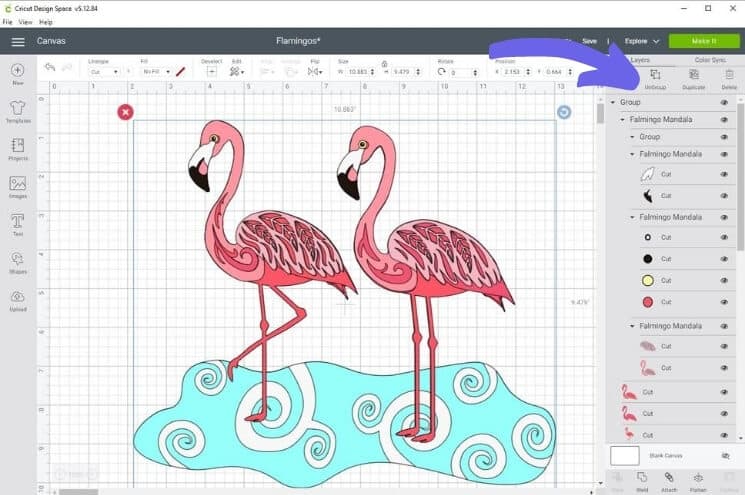Image resolution: width=745 pixels, height=495 pixels.
Task: Switch to the Color Sync tab
Action: [710, 60]
